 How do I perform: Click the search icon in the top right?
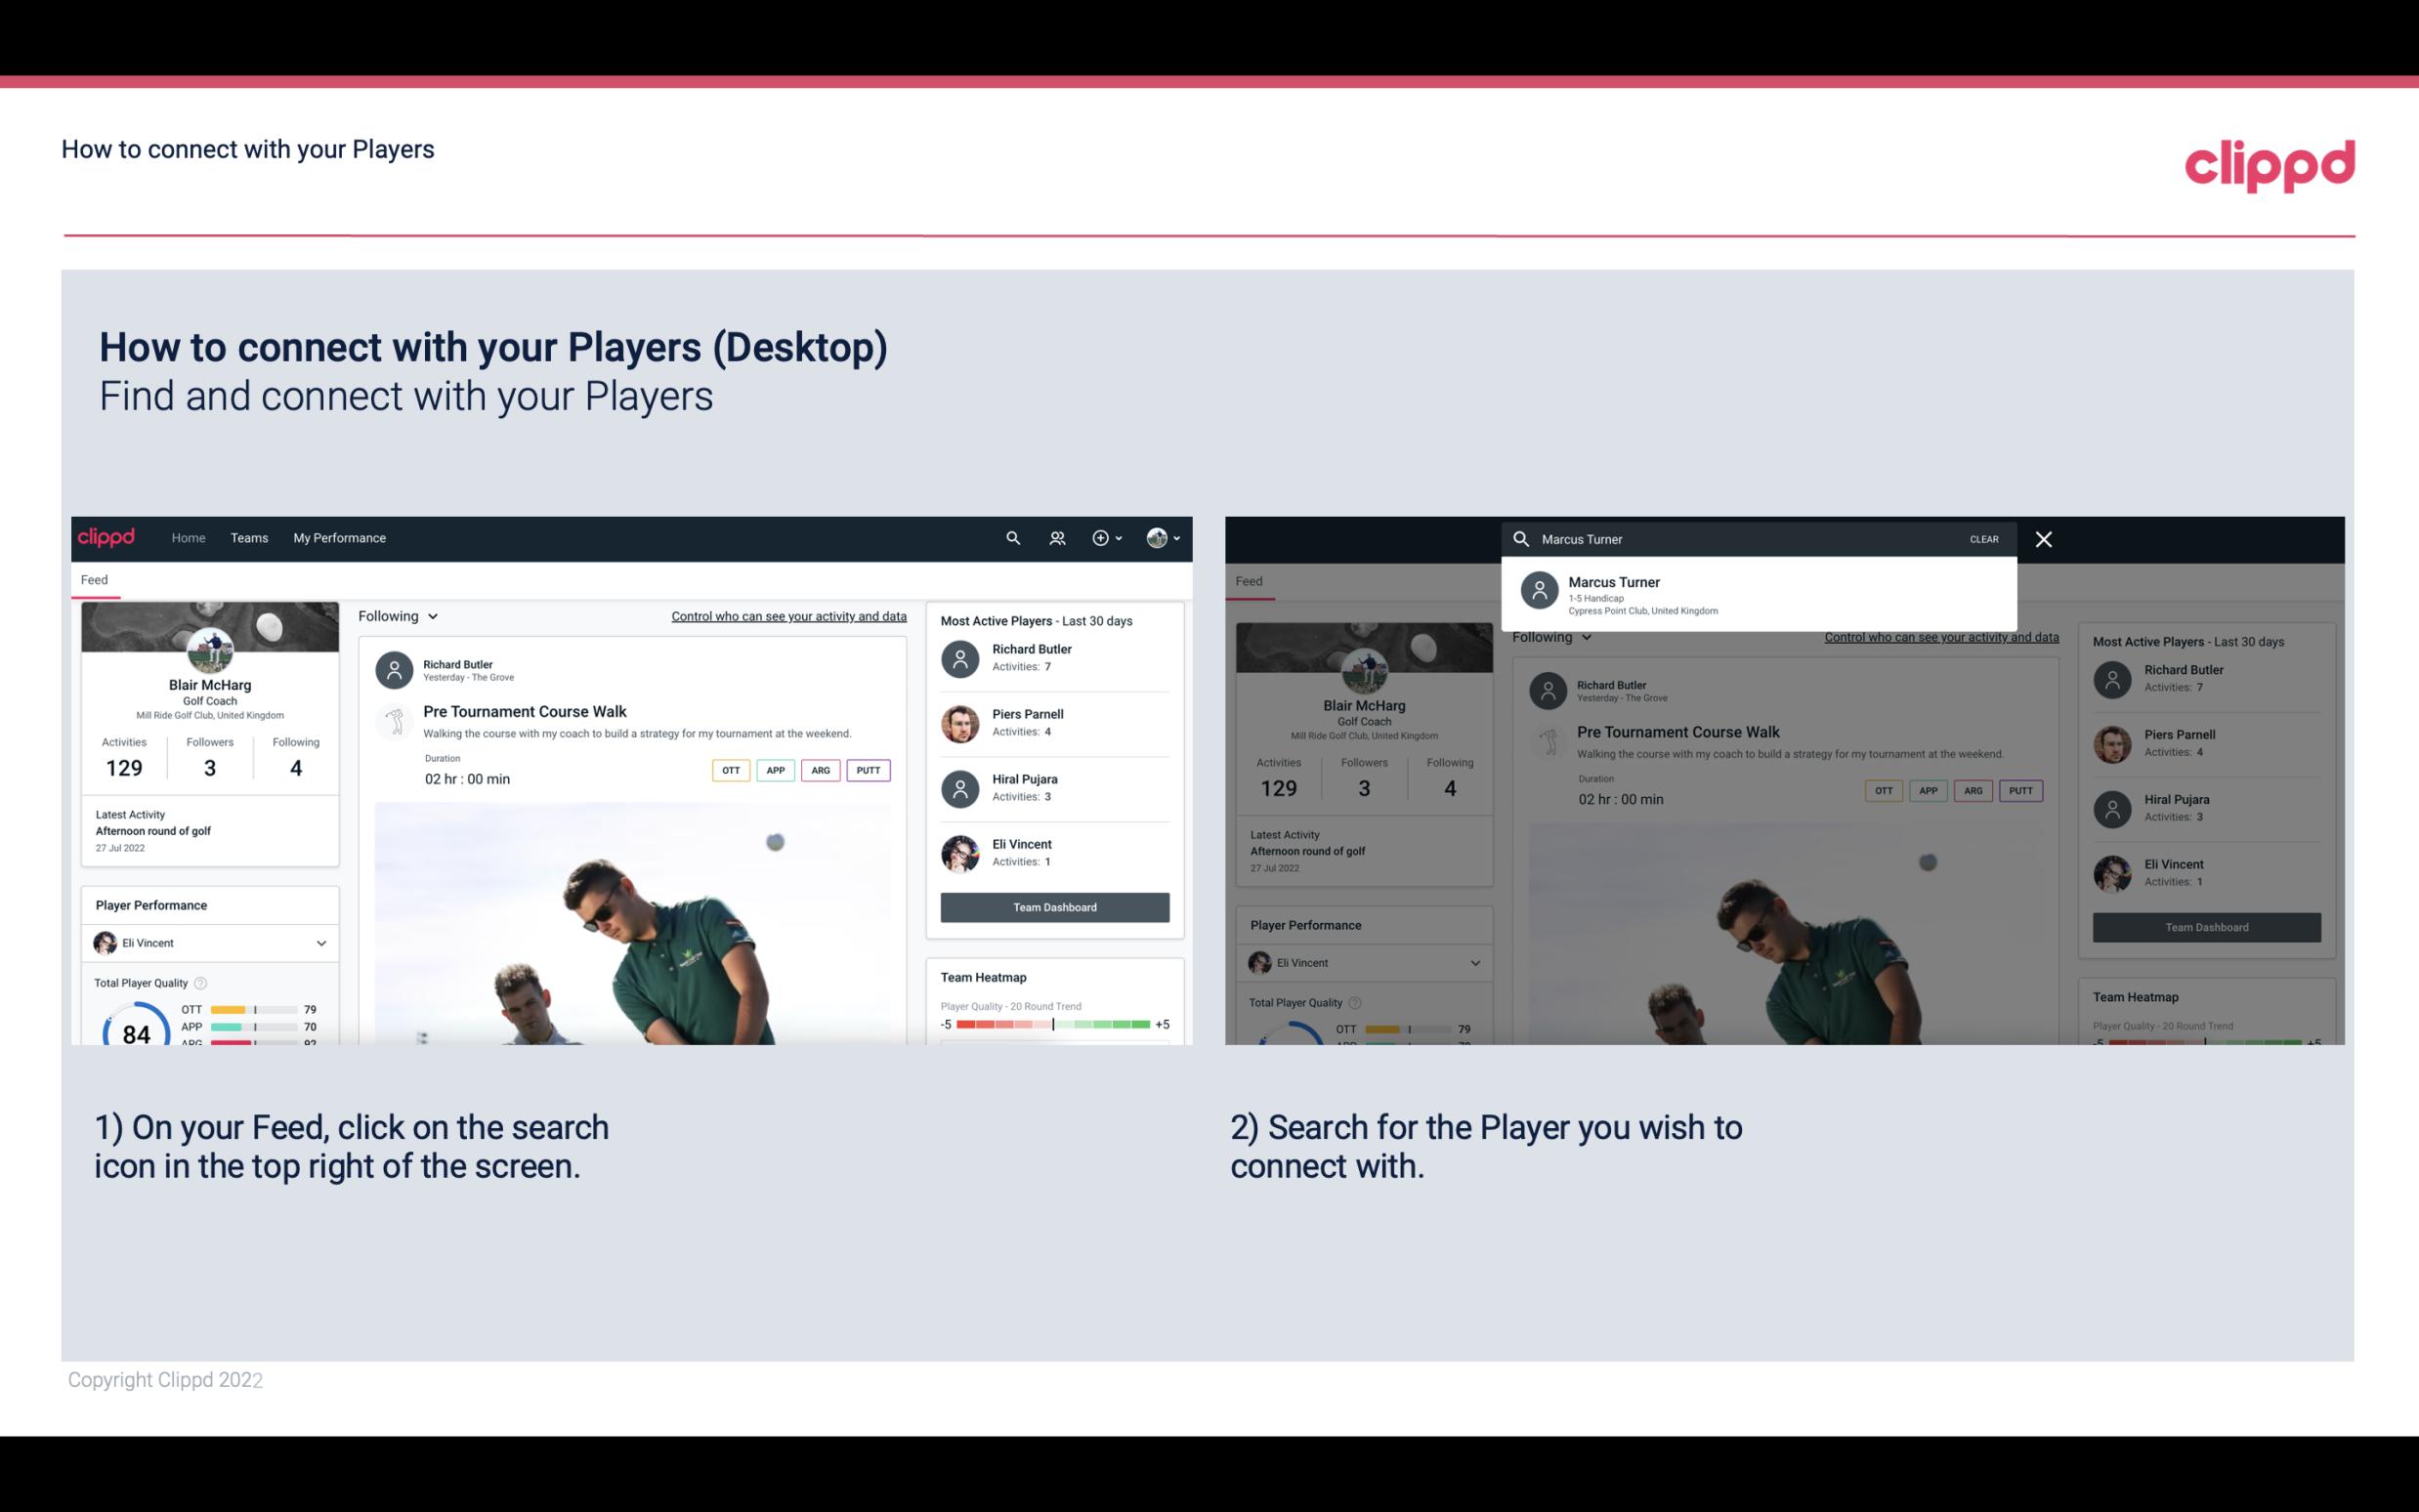click(1012, 536)
